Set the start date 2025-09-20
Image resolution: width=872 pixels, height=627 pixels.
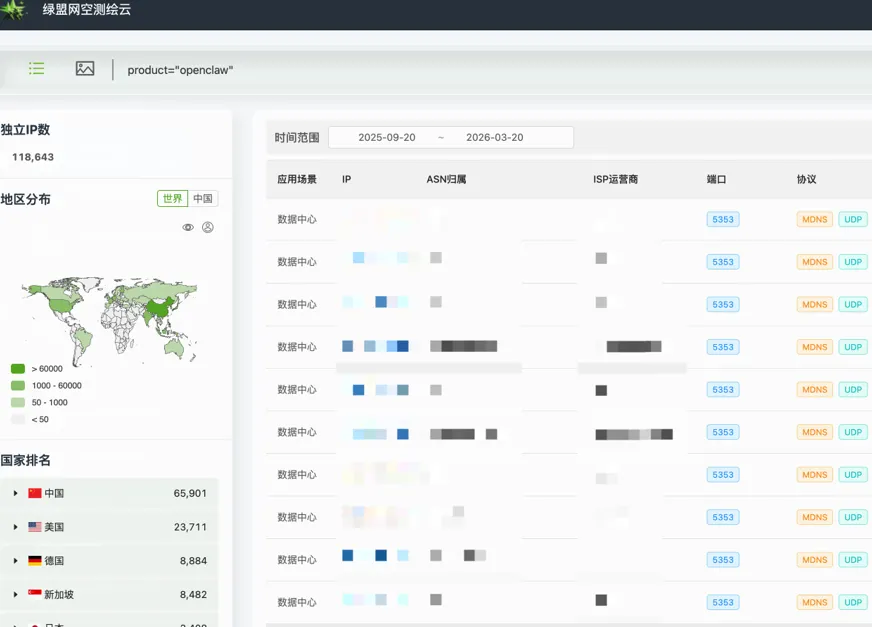387,137
